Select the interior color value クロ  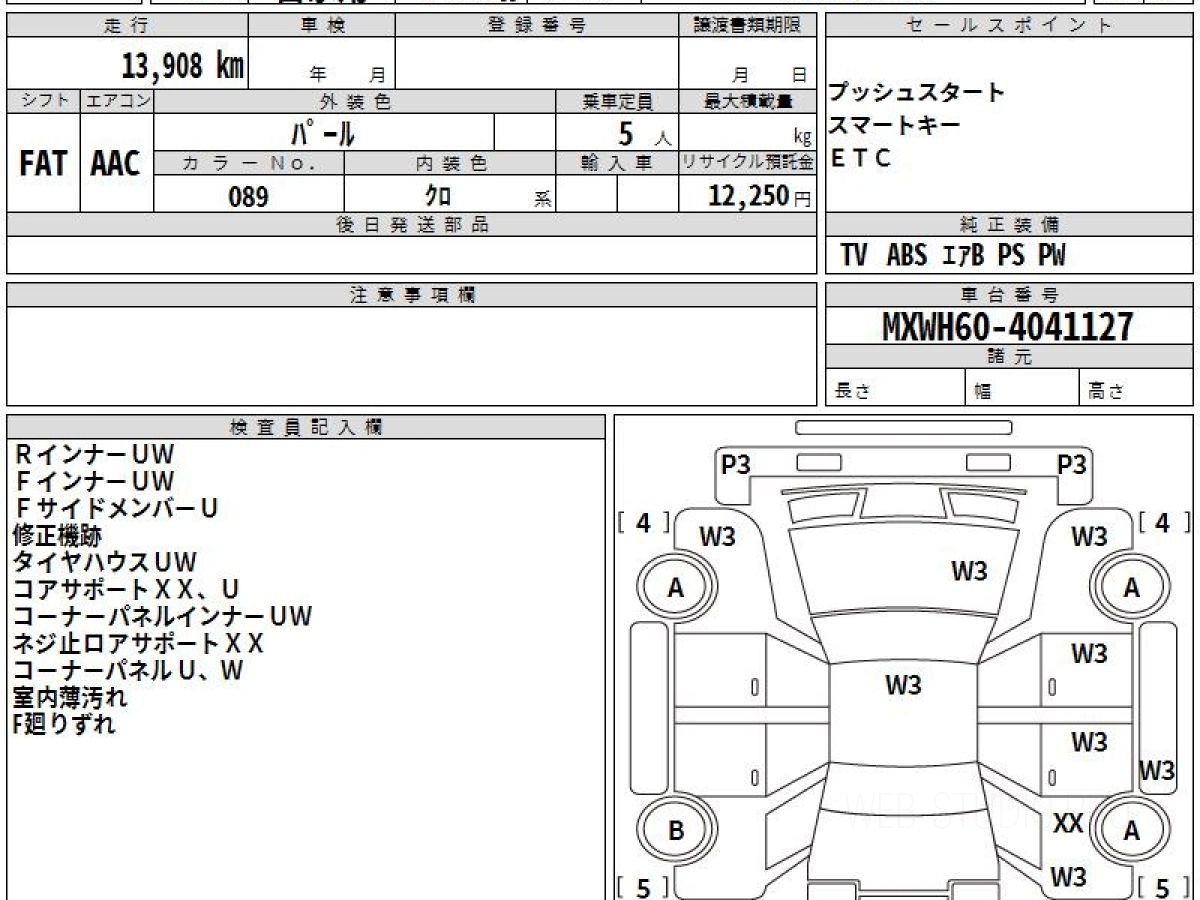point(438,196)
